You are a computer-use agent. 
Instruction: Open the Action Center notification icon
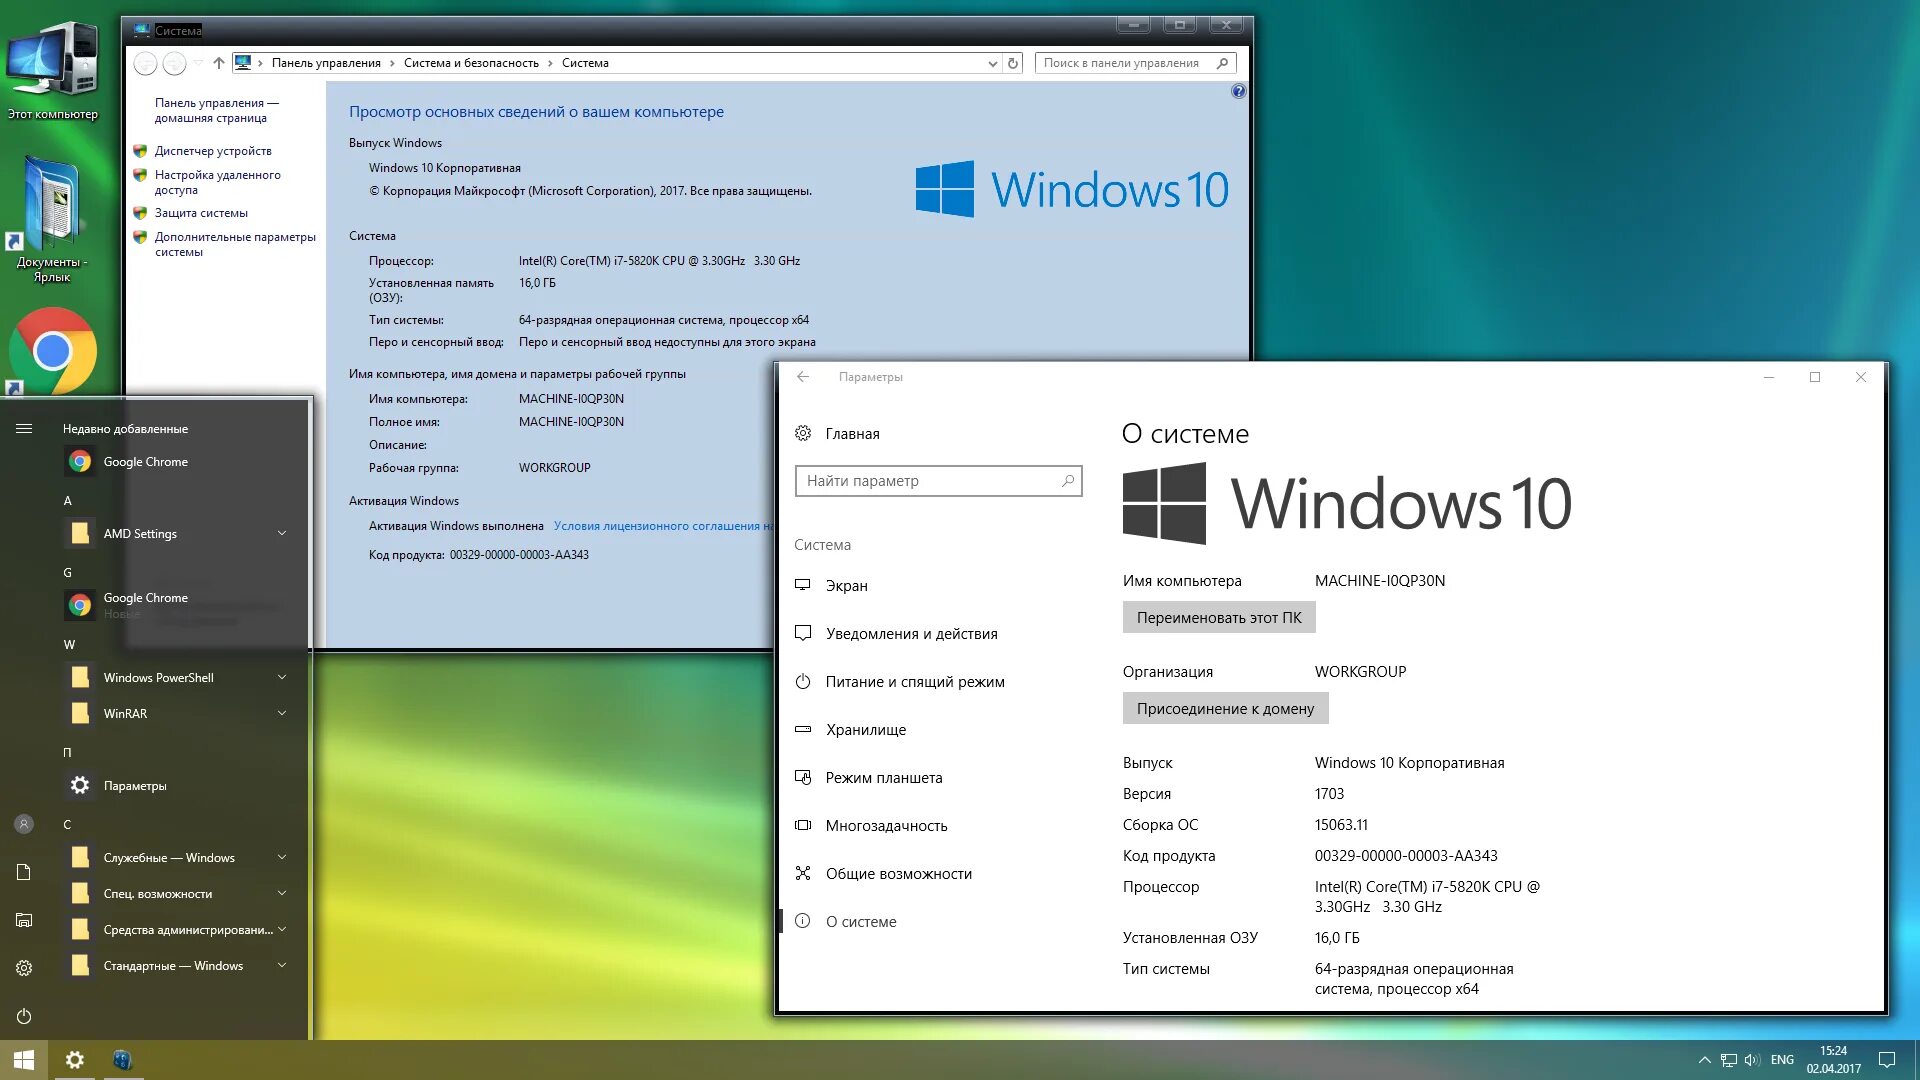[1887, 1060]
